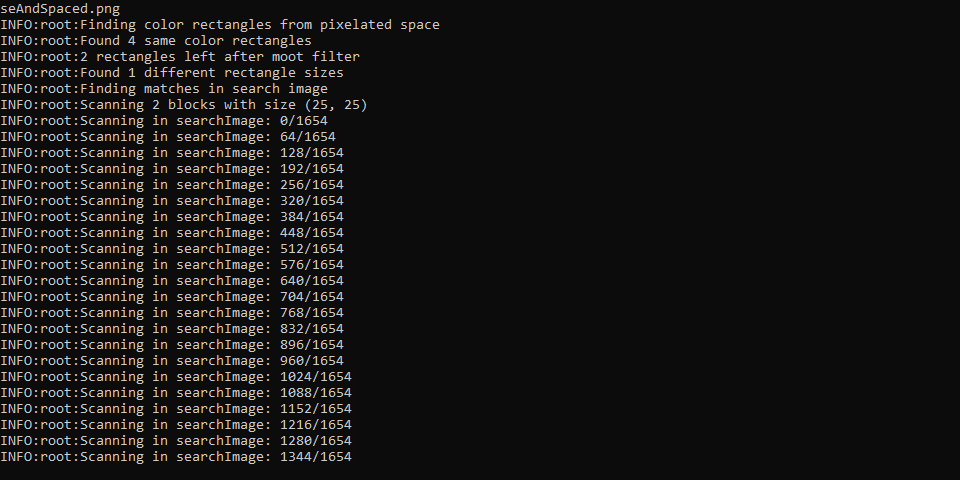
Task: Click the scanning progress line 128/1654
Action: [x=172, y=152]
